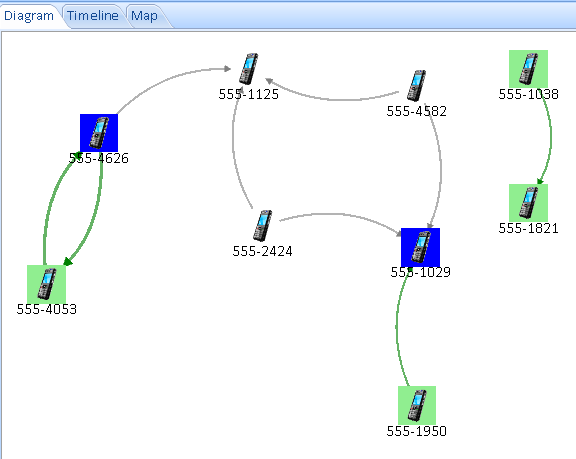Select the blue-highlighted phone 555-4626
This screenshot has height=459, width=576.
click(x=99, y=133)
